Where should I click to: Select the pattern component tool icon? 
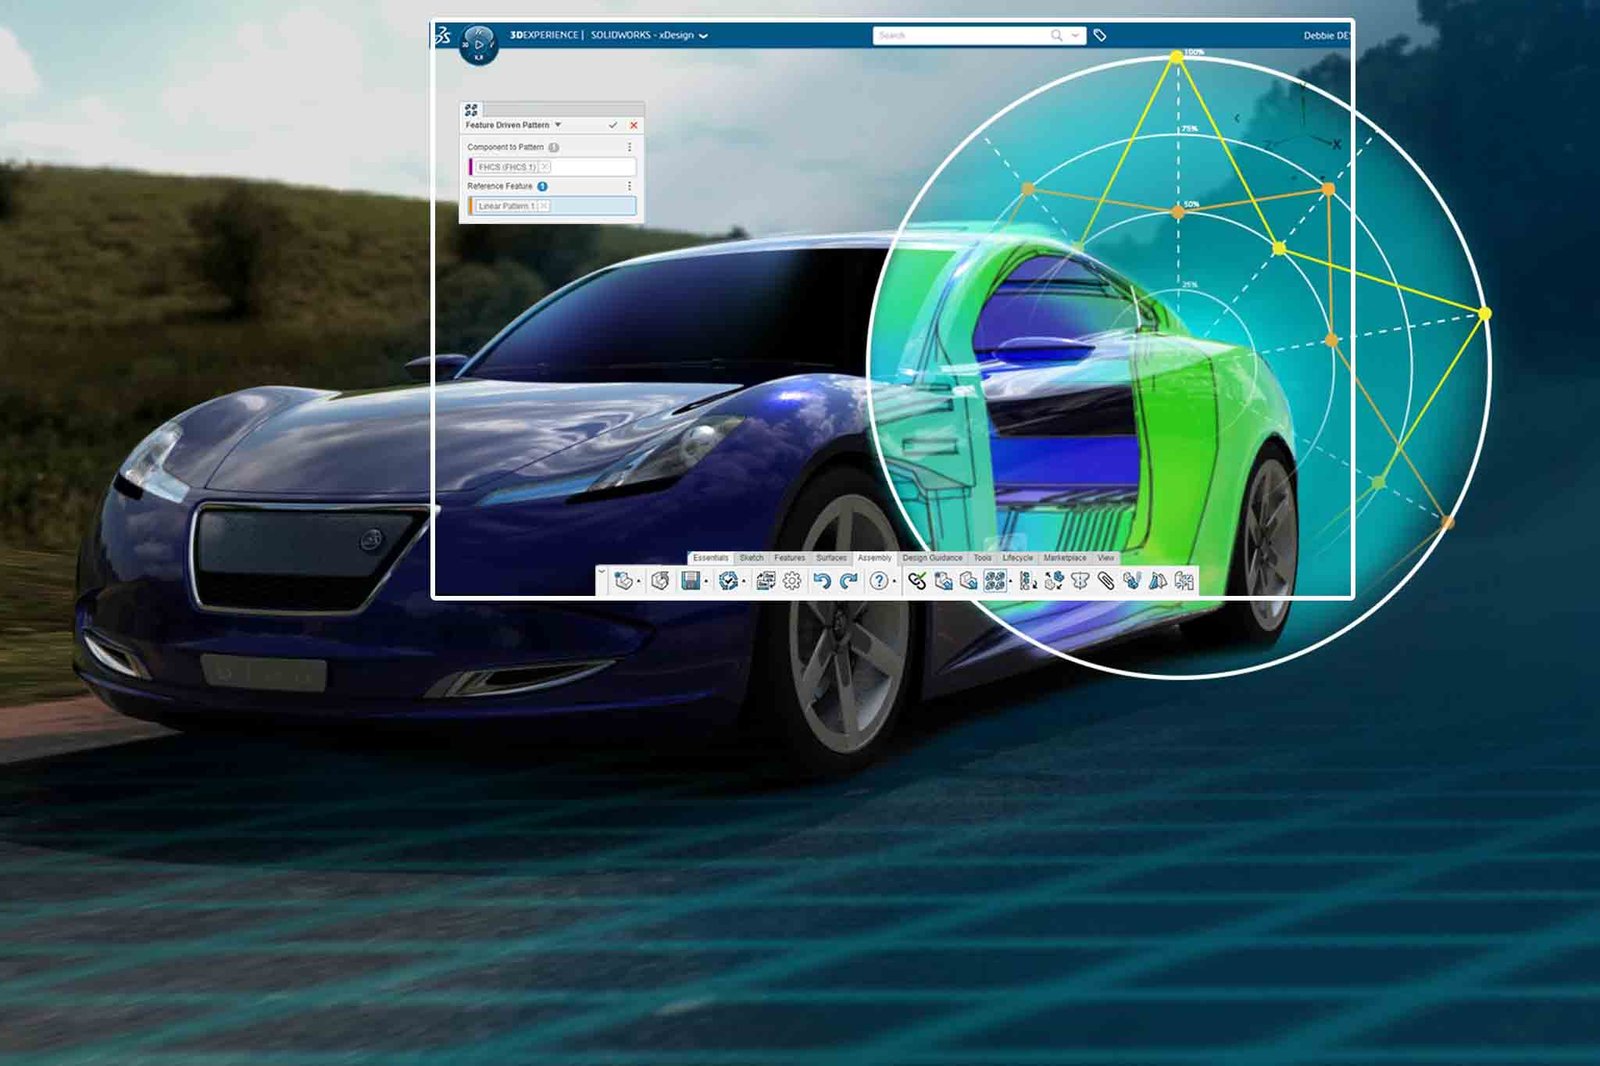click(994, 581)
